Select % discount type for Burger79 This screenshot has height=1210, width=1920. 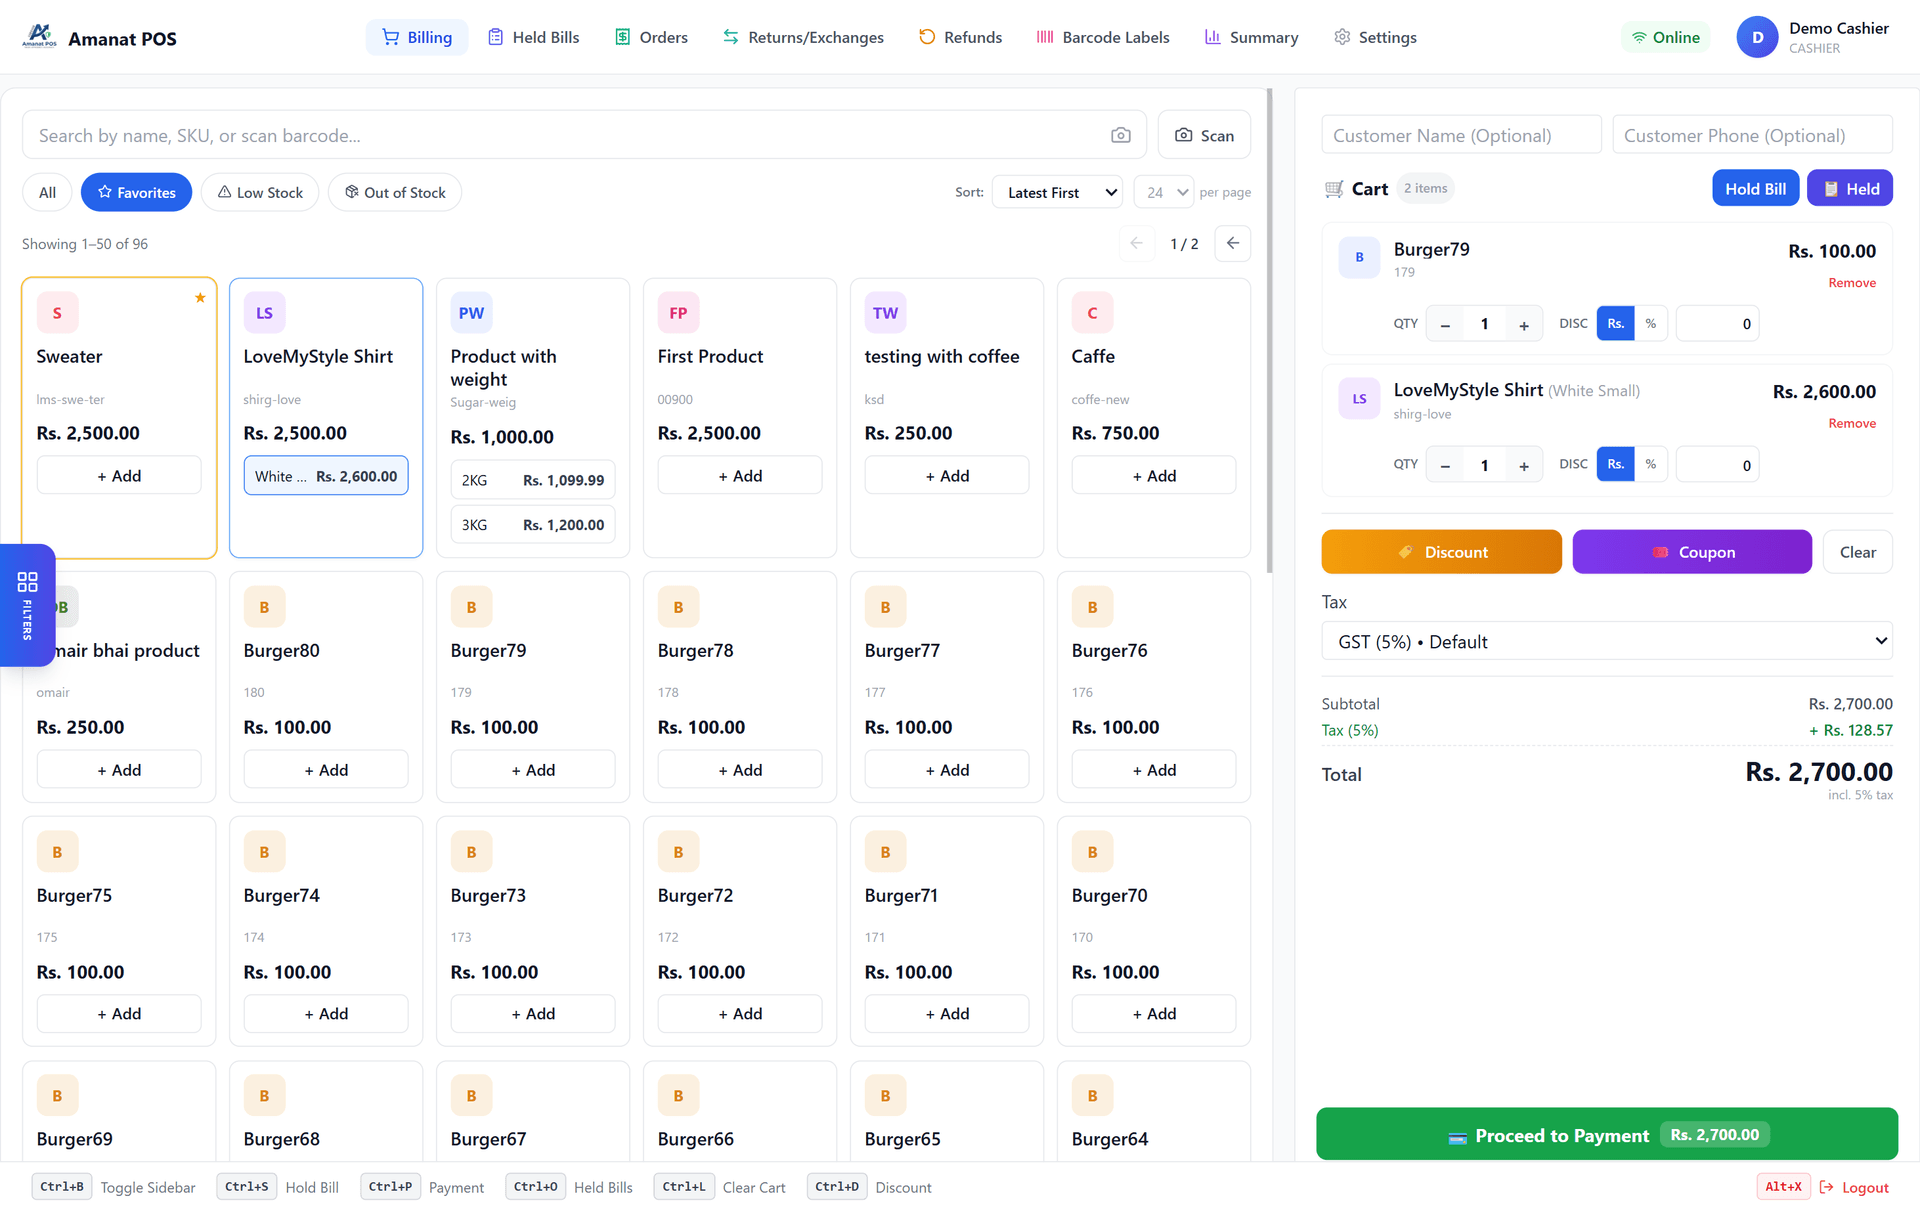[1651, 323]
